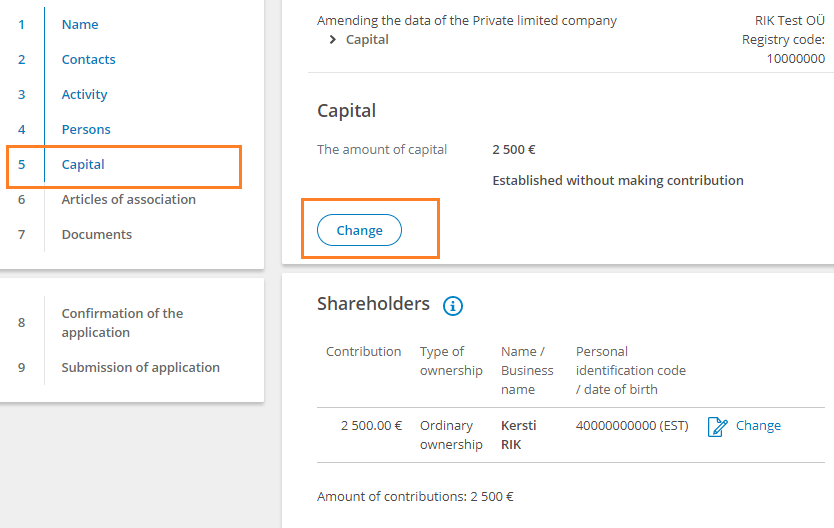The width and height of the screenshot is (834, 528).
Task: Open the Shareholders info icon
Action: 453,306
